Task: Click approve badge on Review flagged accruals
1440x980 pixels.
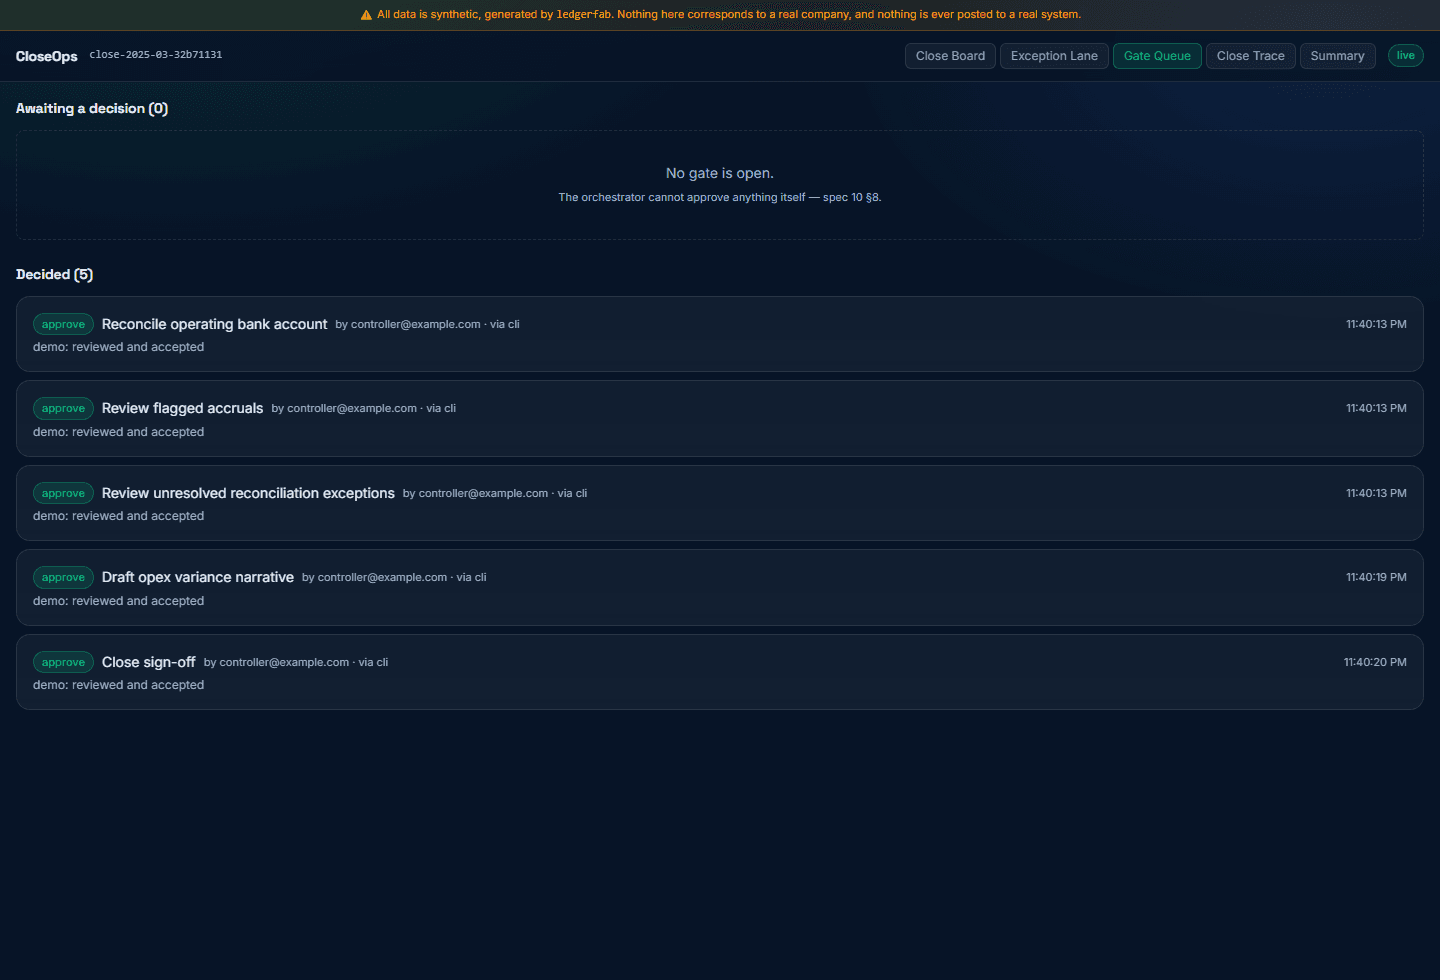Action: tap(63, 408)
